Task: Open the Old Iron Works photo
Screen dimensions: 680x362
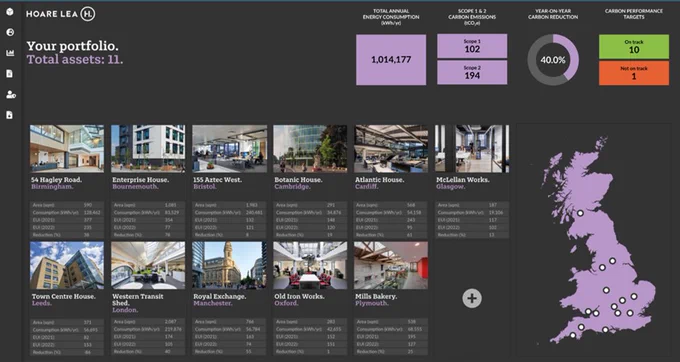Action: point(310,265)
